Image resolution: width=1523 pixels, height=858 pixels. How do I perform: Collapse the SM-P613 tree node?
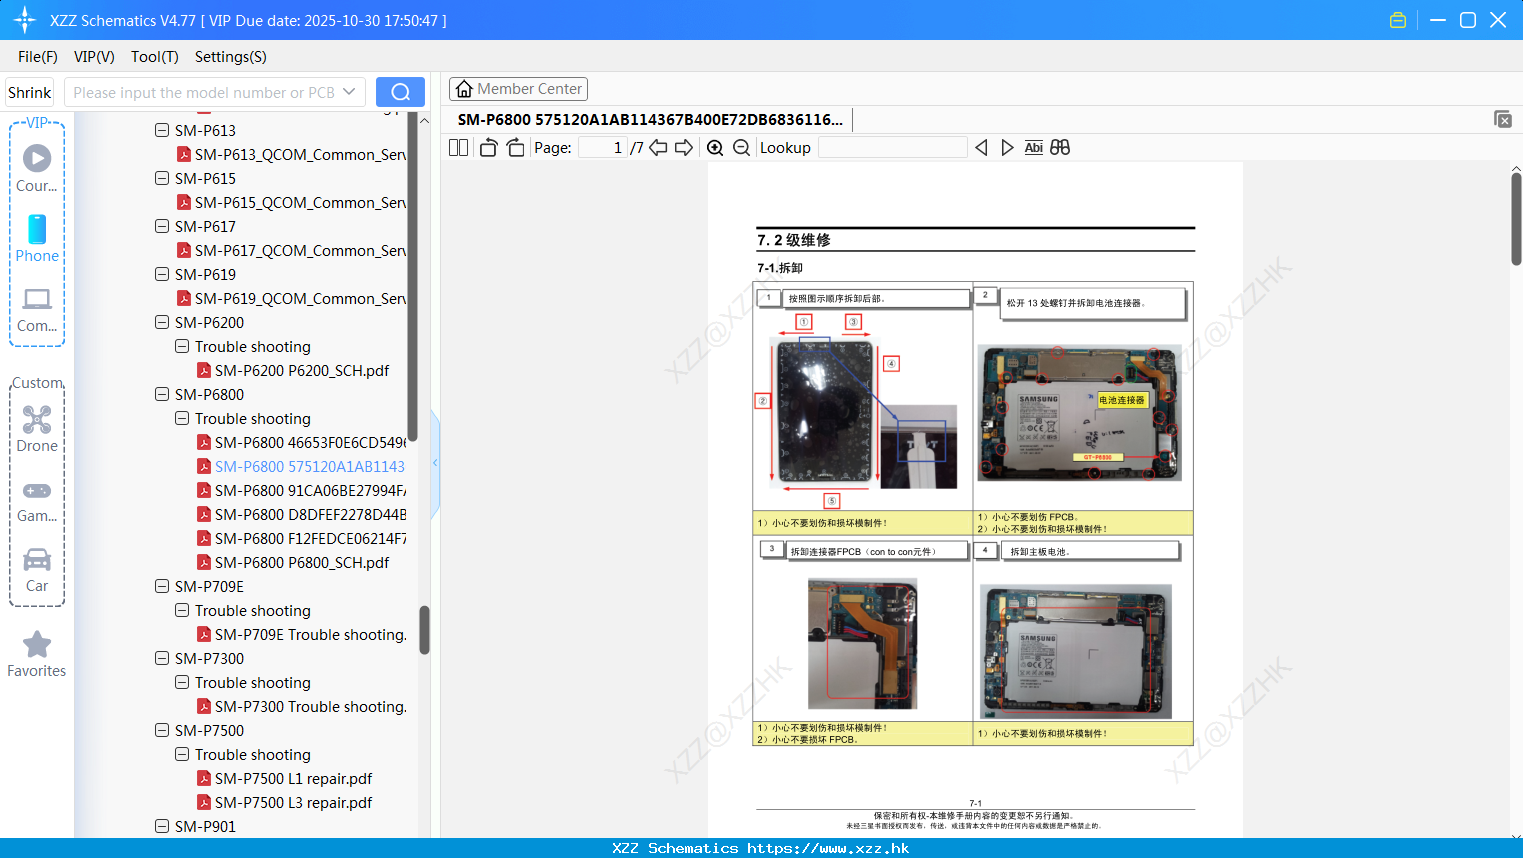point(162,130)
